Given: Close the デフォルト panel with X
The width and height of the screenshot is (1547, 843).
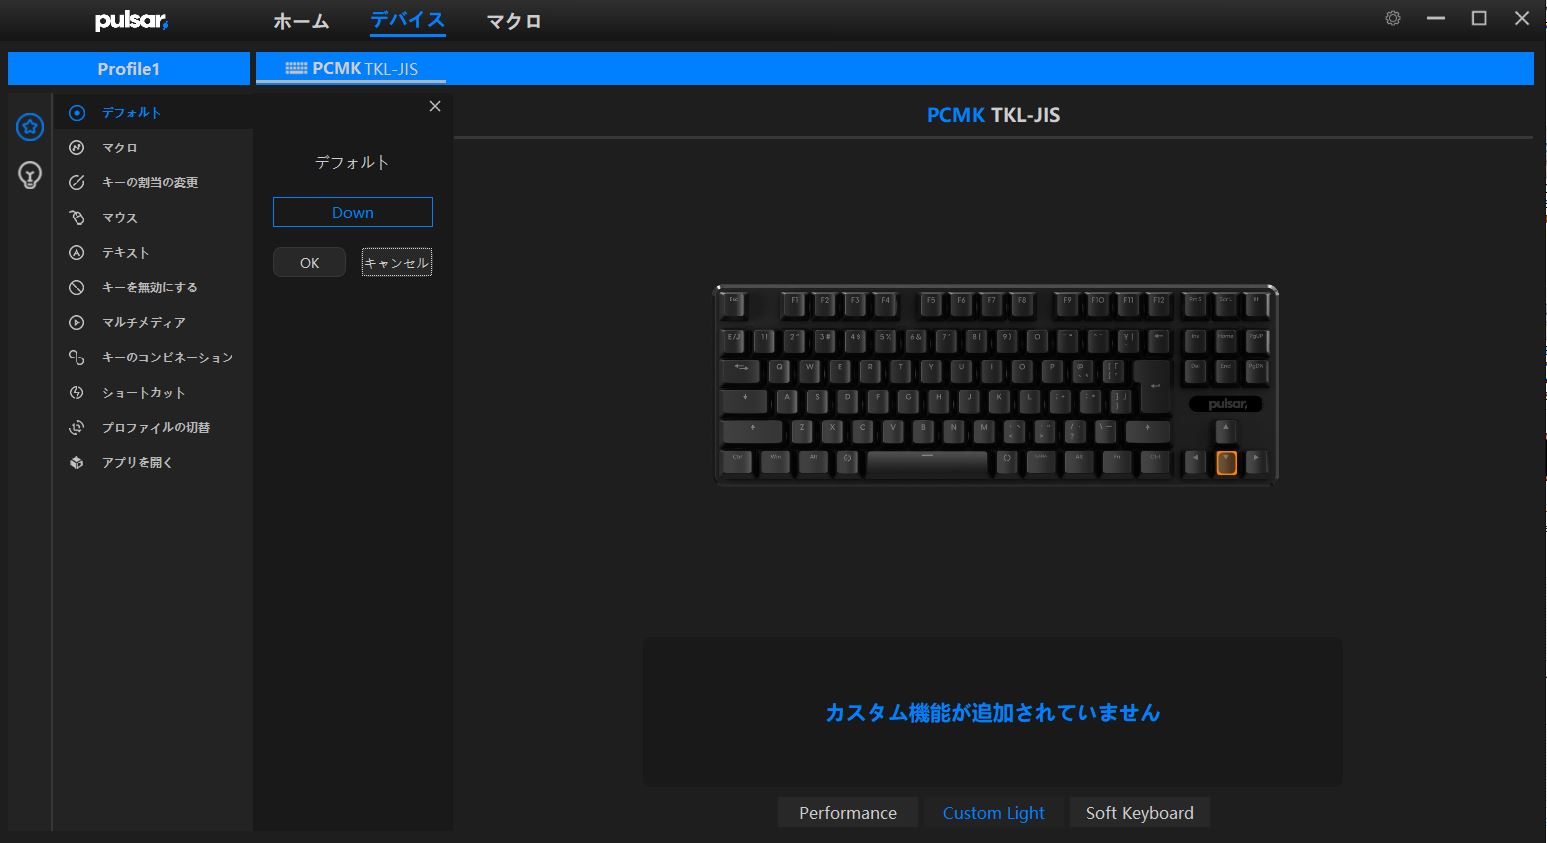Looking at the screenshot, I should coord(435,106).
